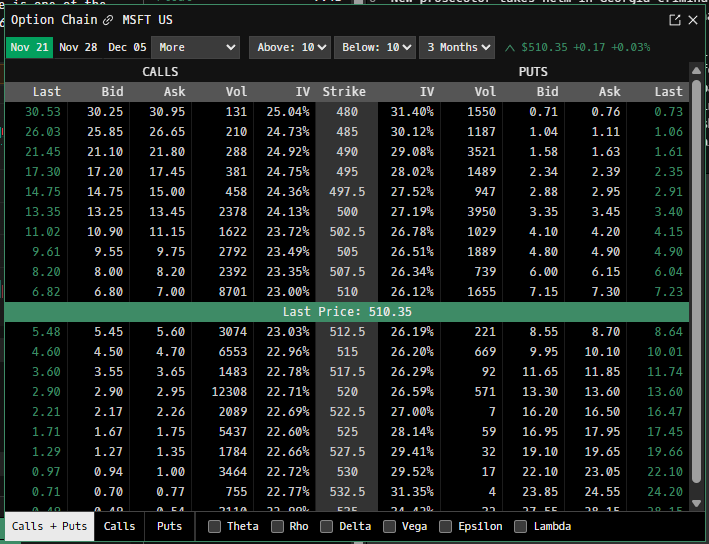Screen dimensions: 709x544
Task: Enable the Rho checkbox
Action: tap(277, 526)
